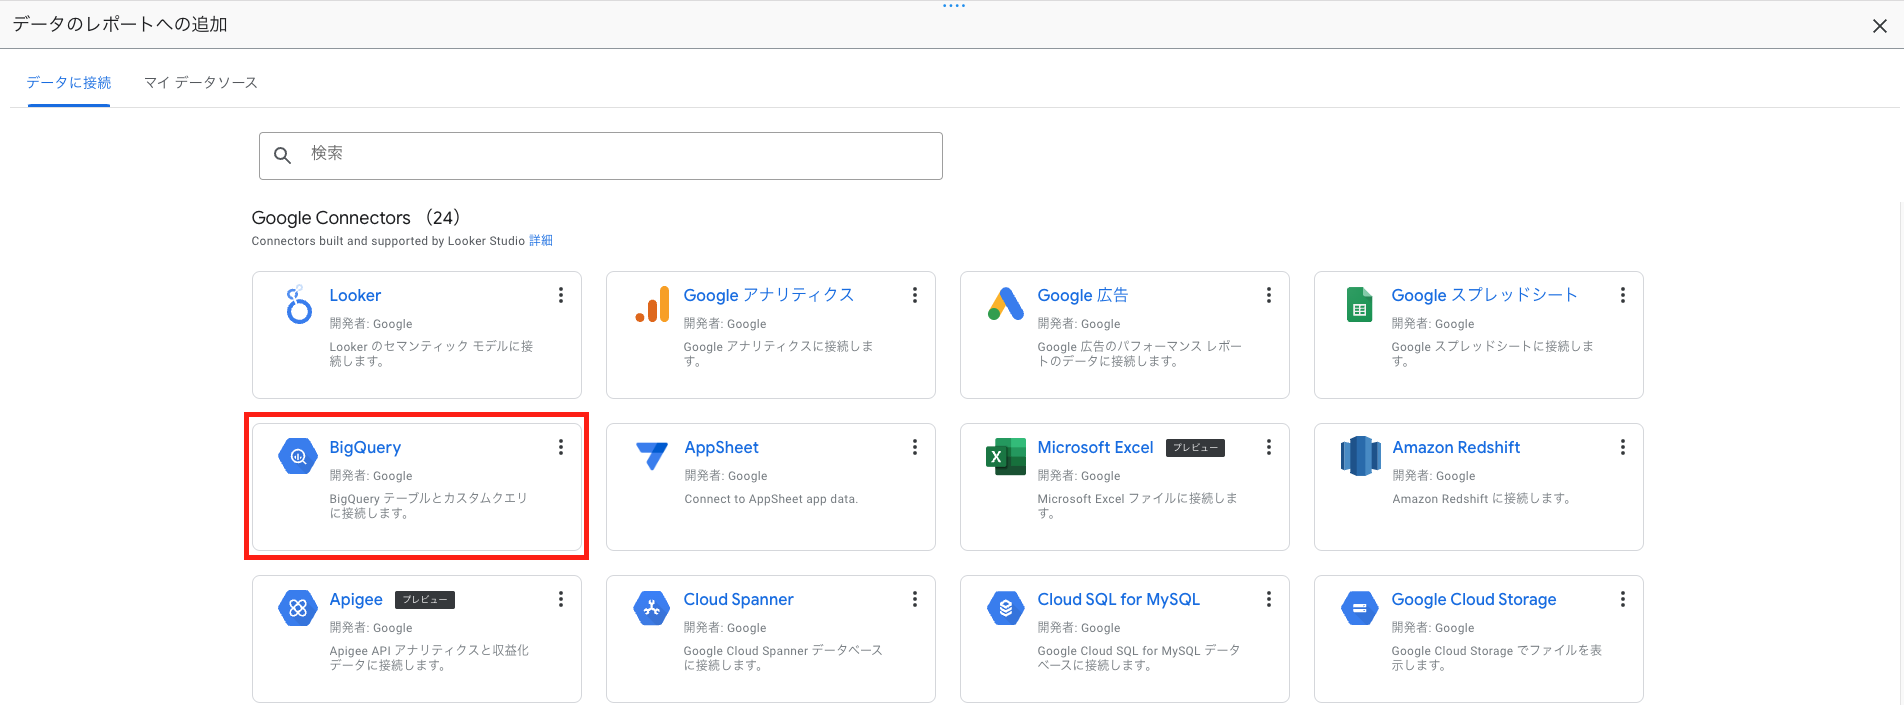Image resolution: width=1904 pixels, height=708 pixels.
Task: Select the Cloud Spanner connector title
Action: pos(738,599)
